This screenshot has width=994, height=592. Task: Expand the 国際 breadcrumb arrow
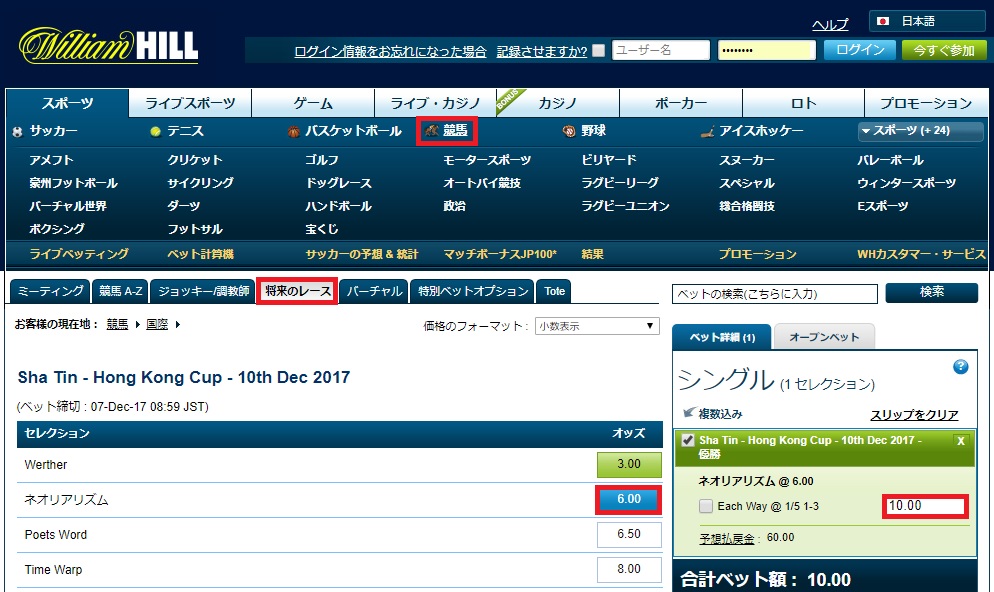click(x=178, y=325)
